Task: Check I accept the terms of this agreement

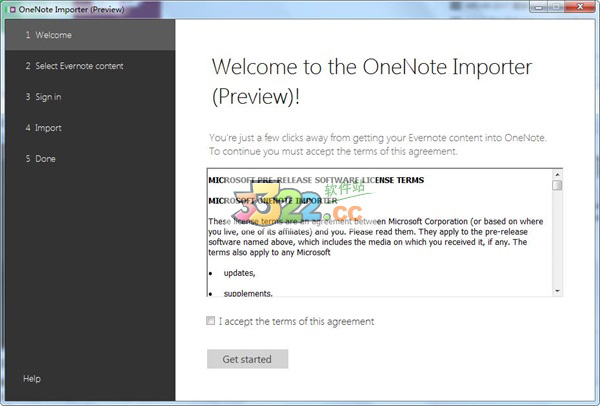Action: click(x=210, y=321)
